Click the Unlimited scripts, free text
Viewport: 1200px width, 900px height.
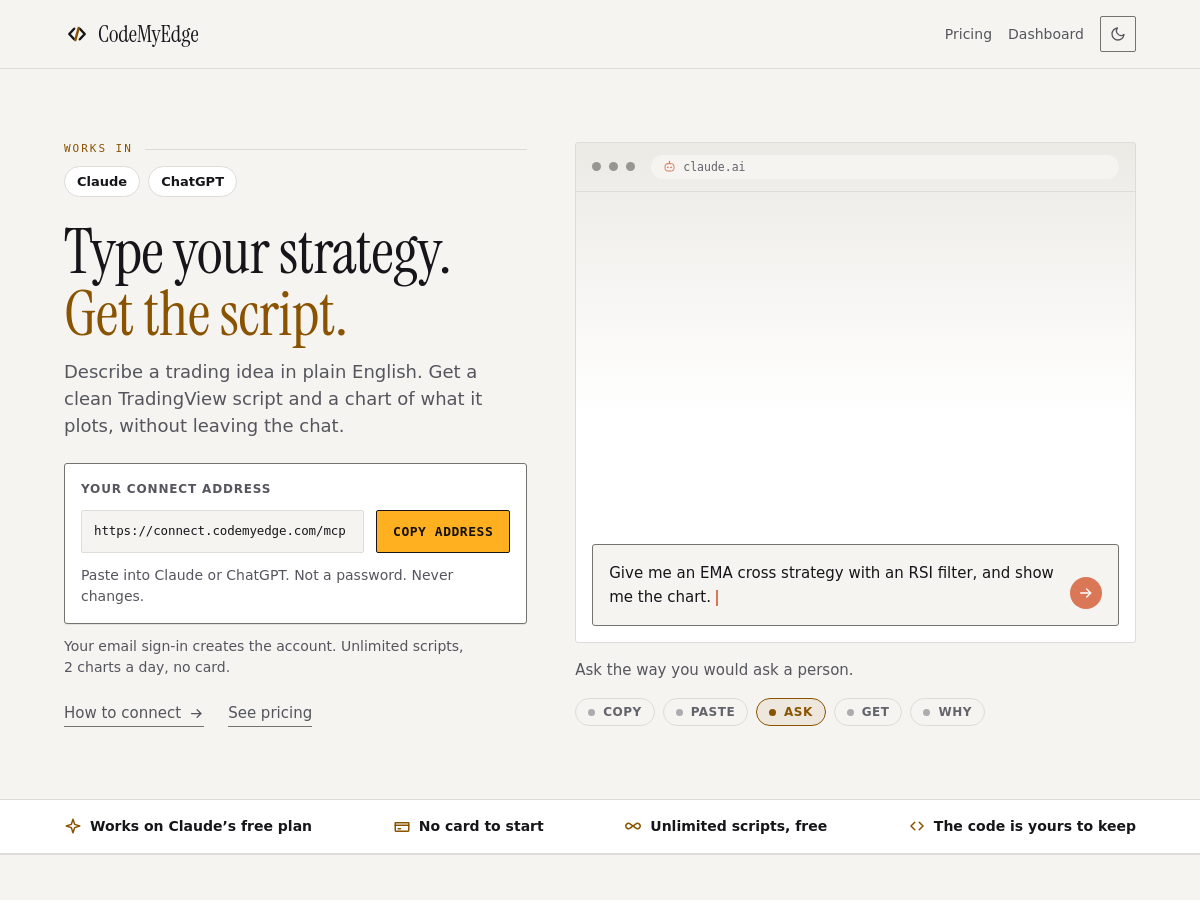[x=739, y=826]
